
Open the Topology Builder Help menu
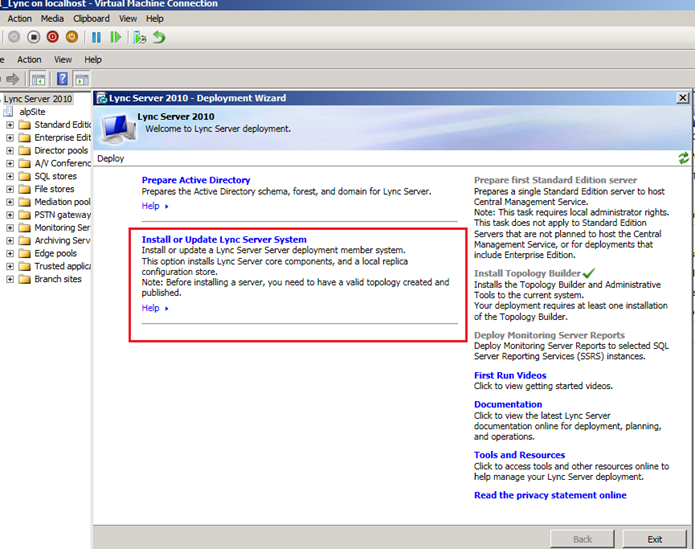point(93,59)
